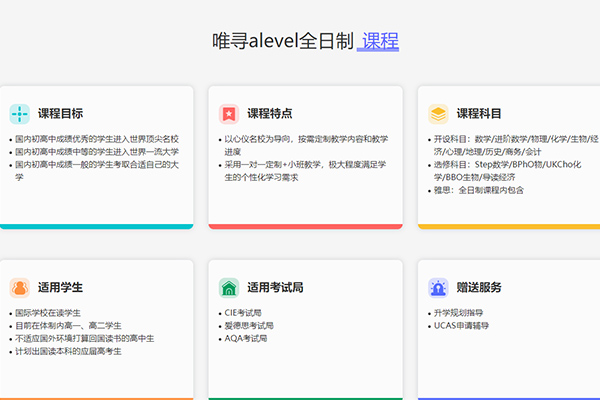Click the bullet 国际学校在读学生
Image resolution: width=600 pixels, height=400 pixels.
(48, 313)
